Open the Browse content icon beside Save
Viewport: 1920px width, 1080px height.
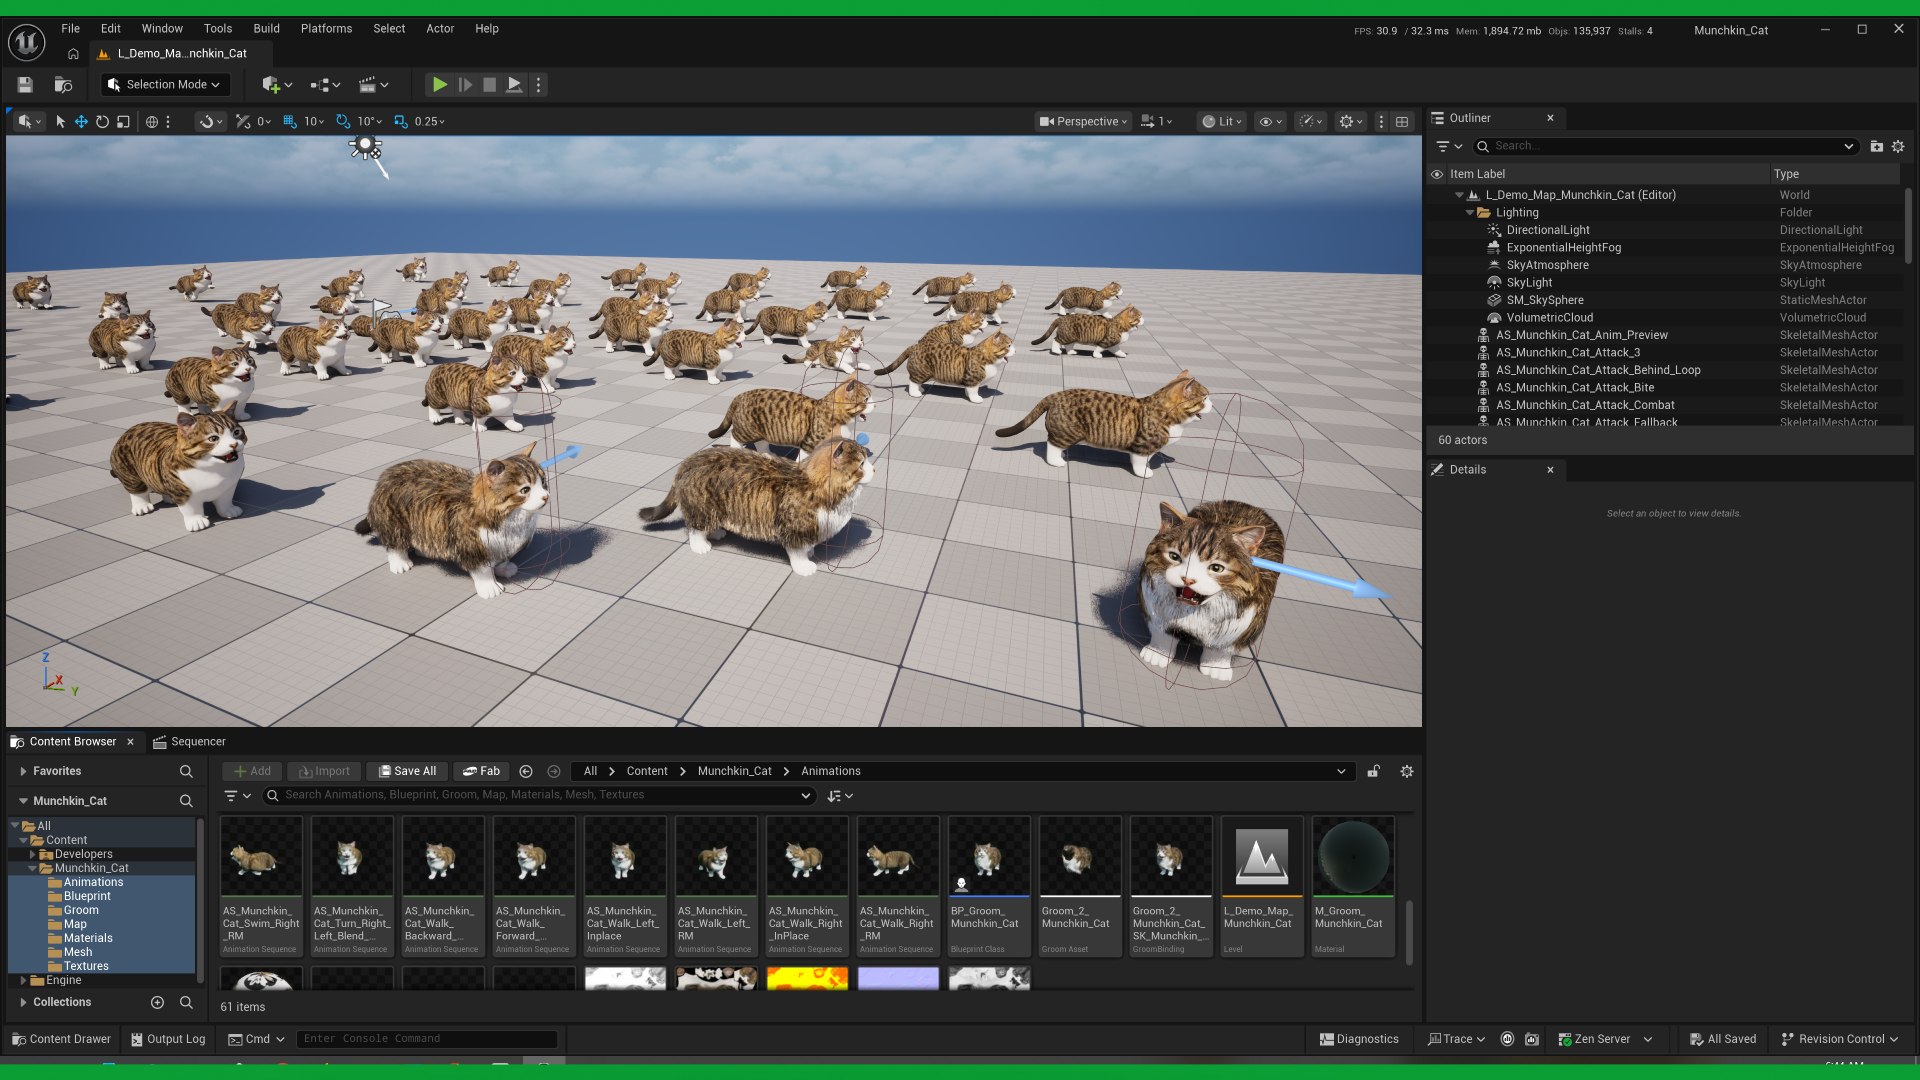(63, 85)
